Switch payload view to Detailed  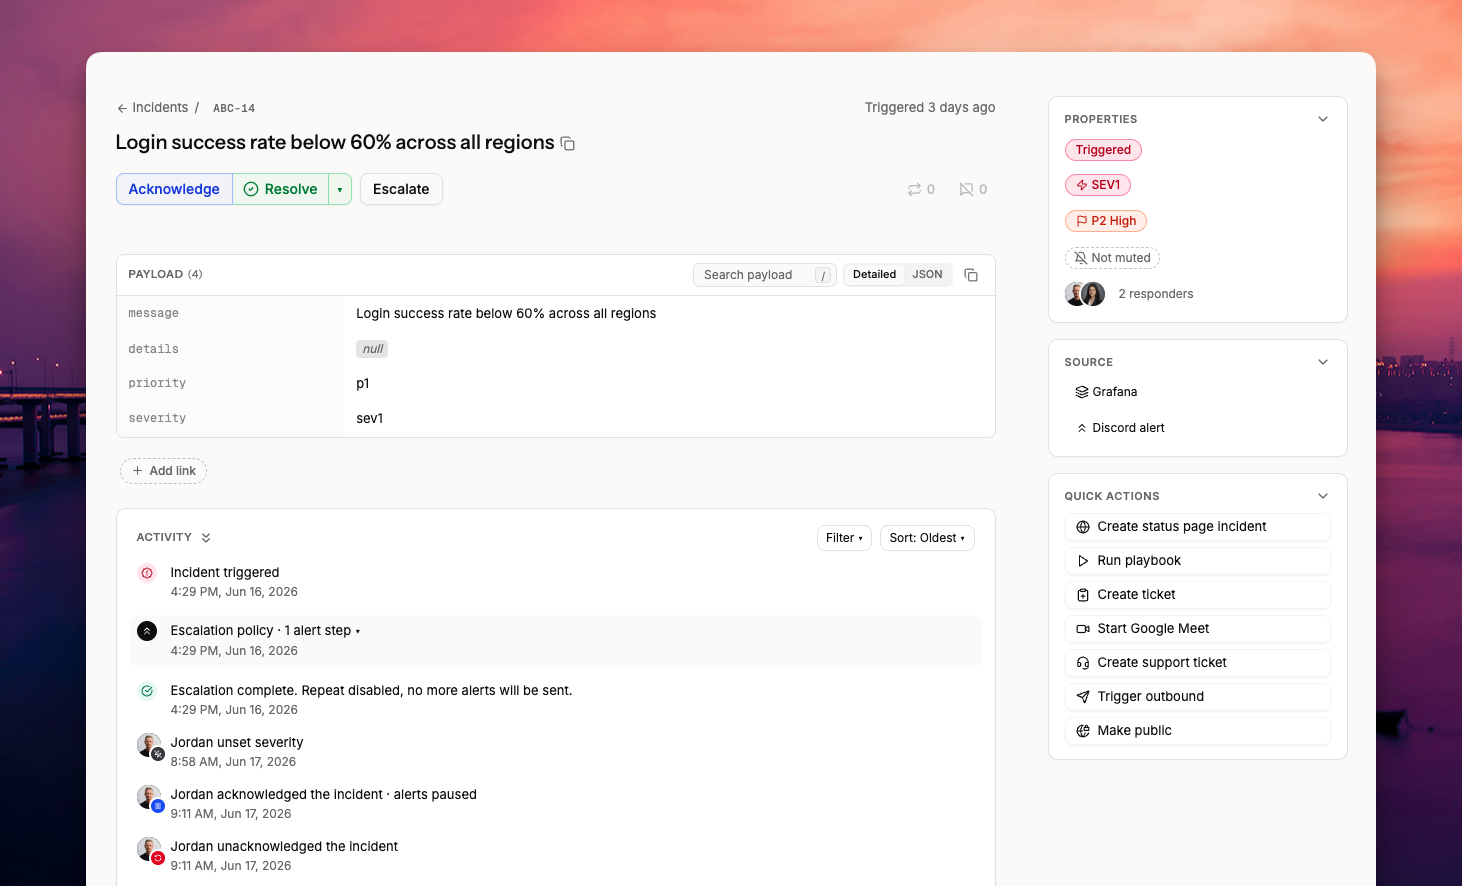pyautogui.click(x=874, y=275)
